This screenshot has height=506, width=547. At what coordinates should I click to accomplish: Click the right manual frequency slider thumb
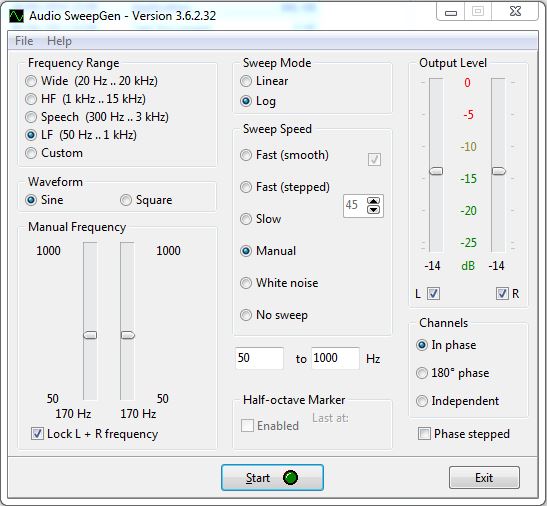(127, 335)
